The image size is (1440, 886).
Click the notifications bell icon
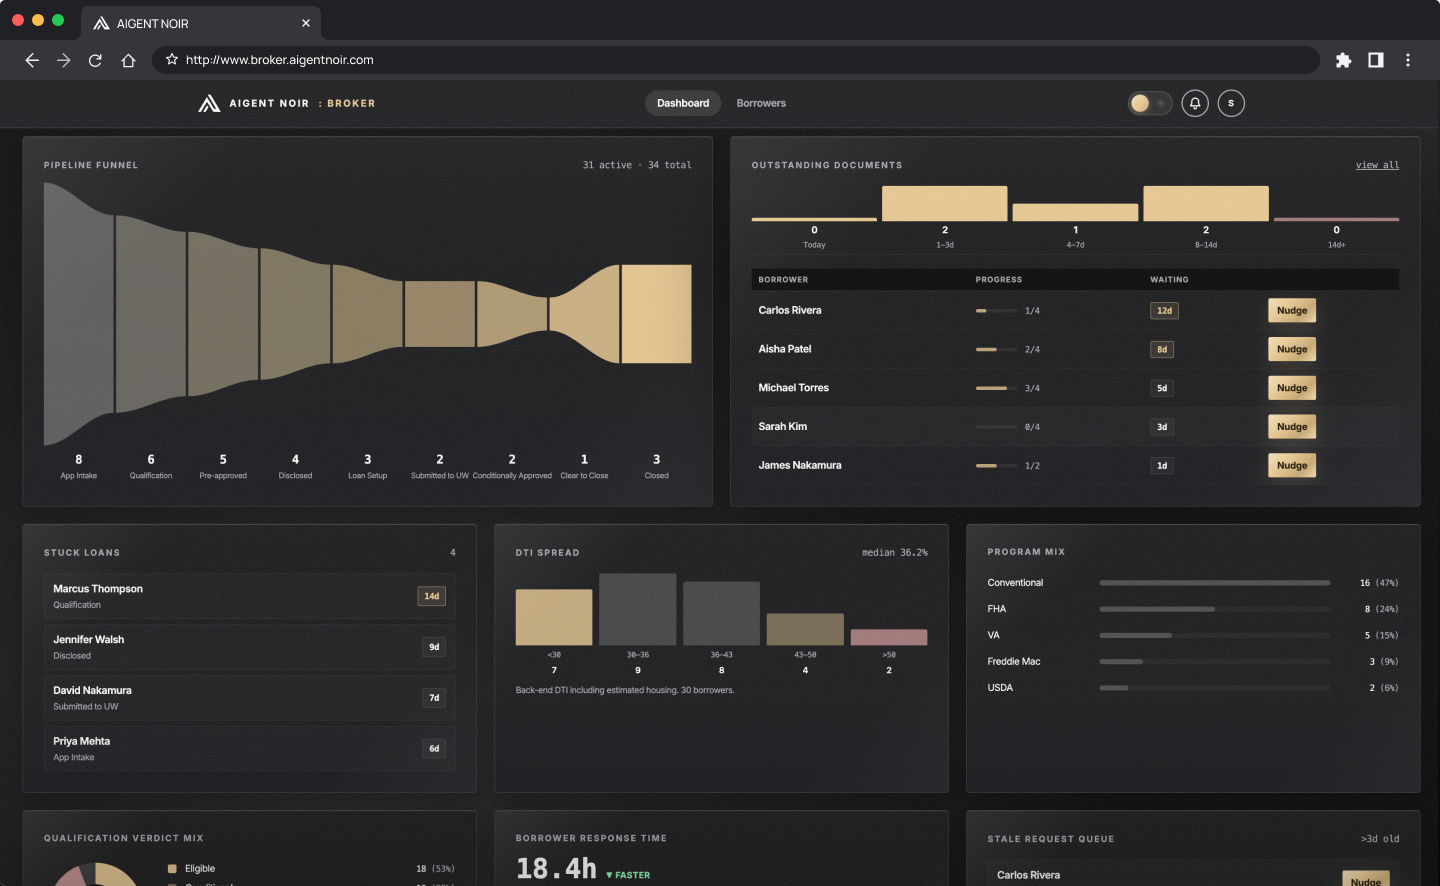pyautogui.click(x=1195, y=103)
